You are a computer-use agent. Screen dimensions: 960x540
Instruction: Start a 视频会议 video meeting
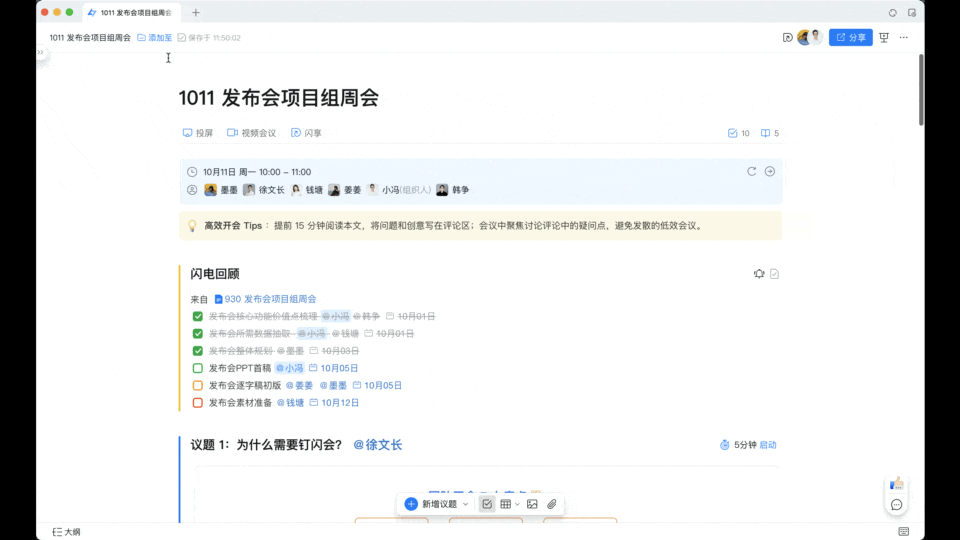[252, 133]
